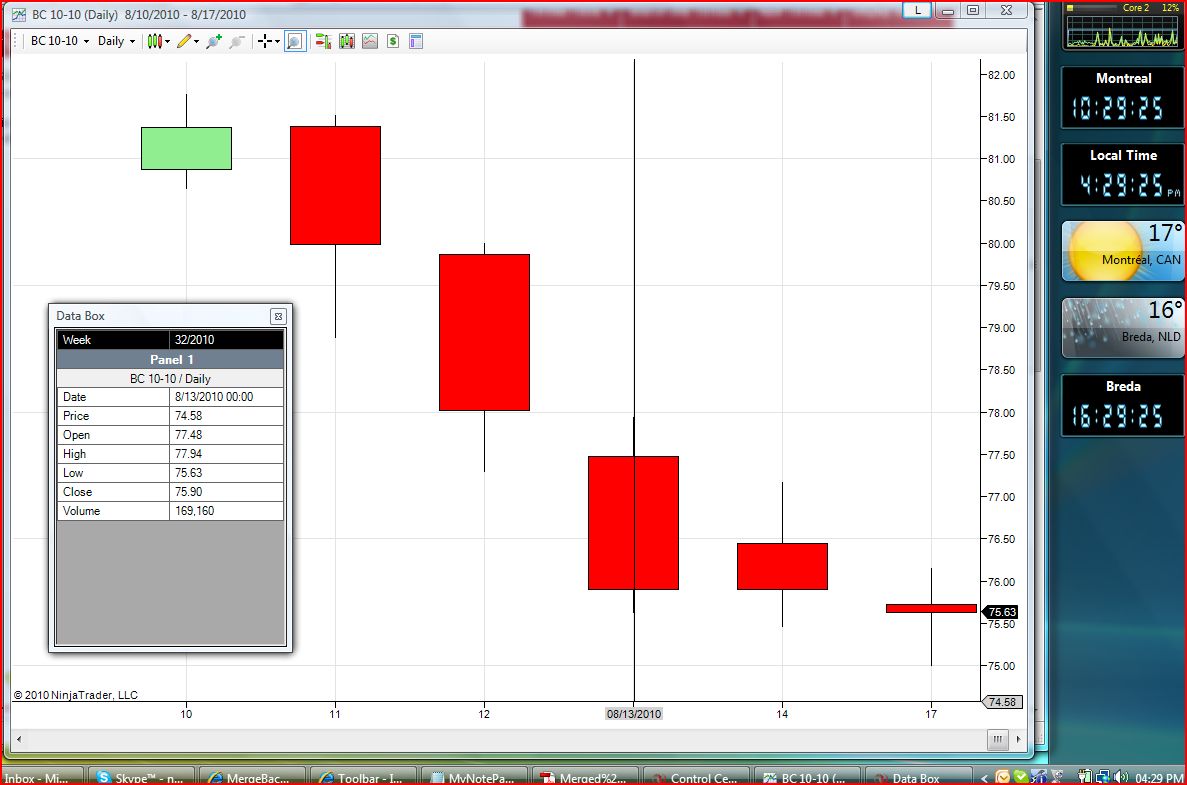Viewport: 1187px width, 785px height.
Task: Switch to MyNotePa... taskbar button
Action: click(x=475, y=777)
